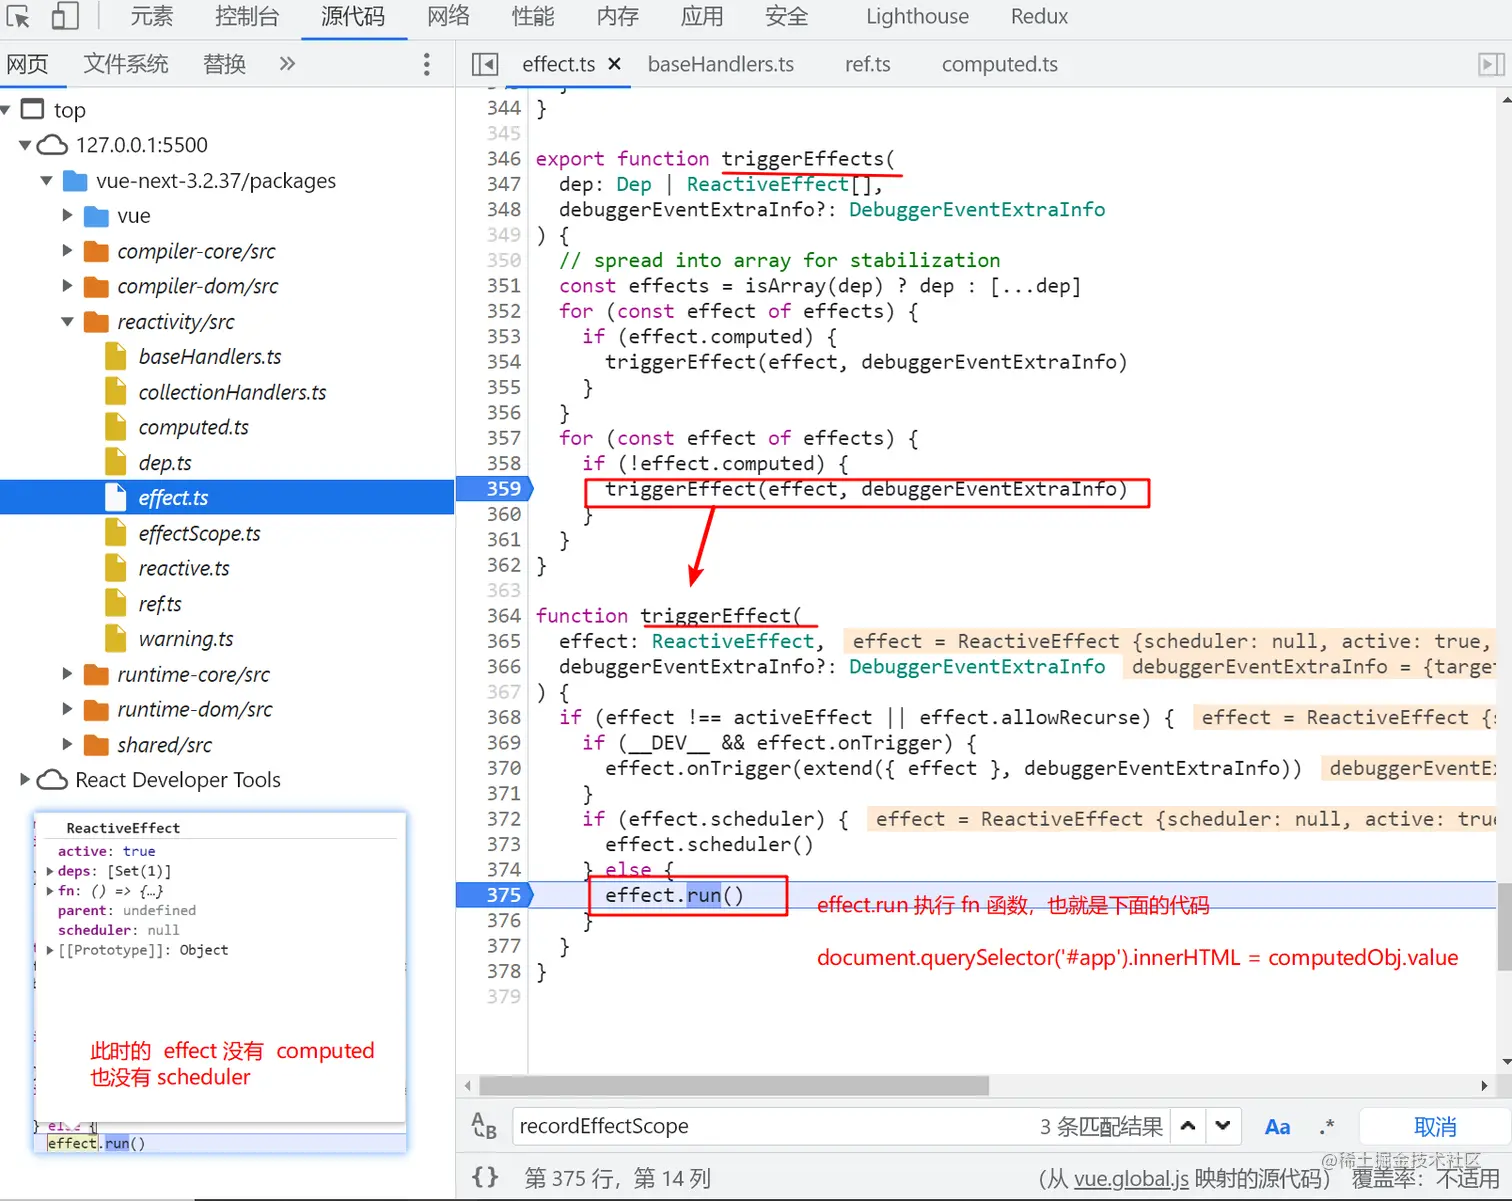Open the Lighthouse panel tab
The width and height of the screenshot is (1512, 1201).
917,16
